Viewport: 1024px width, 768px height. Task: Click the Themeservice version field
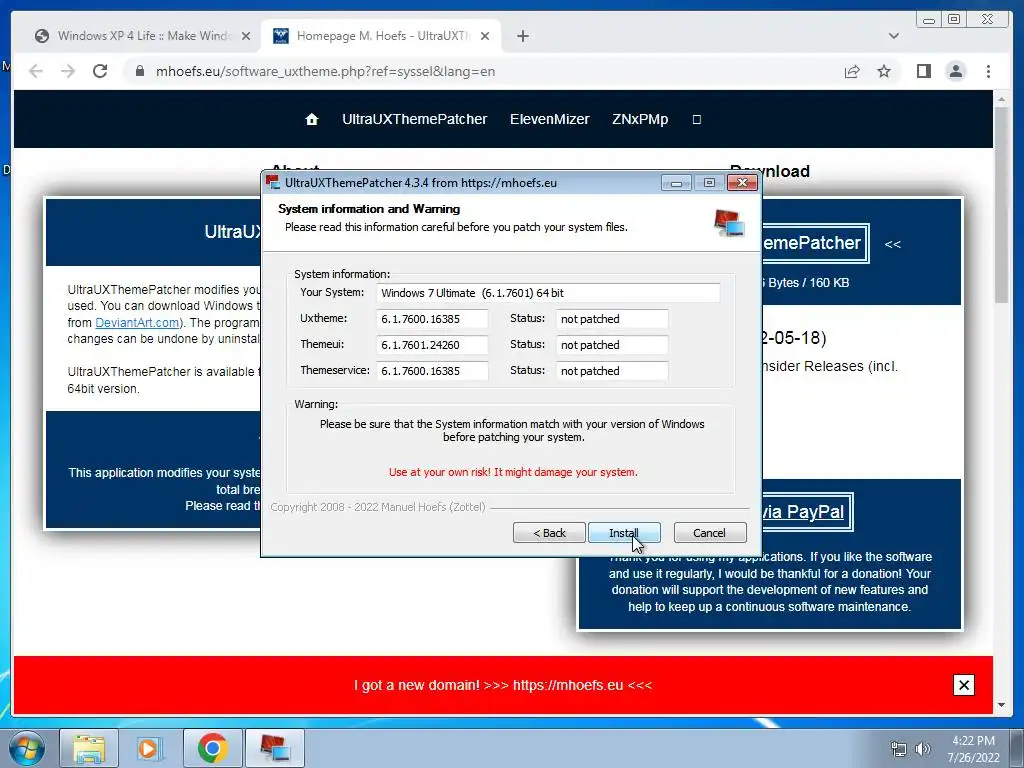point(432,371)
